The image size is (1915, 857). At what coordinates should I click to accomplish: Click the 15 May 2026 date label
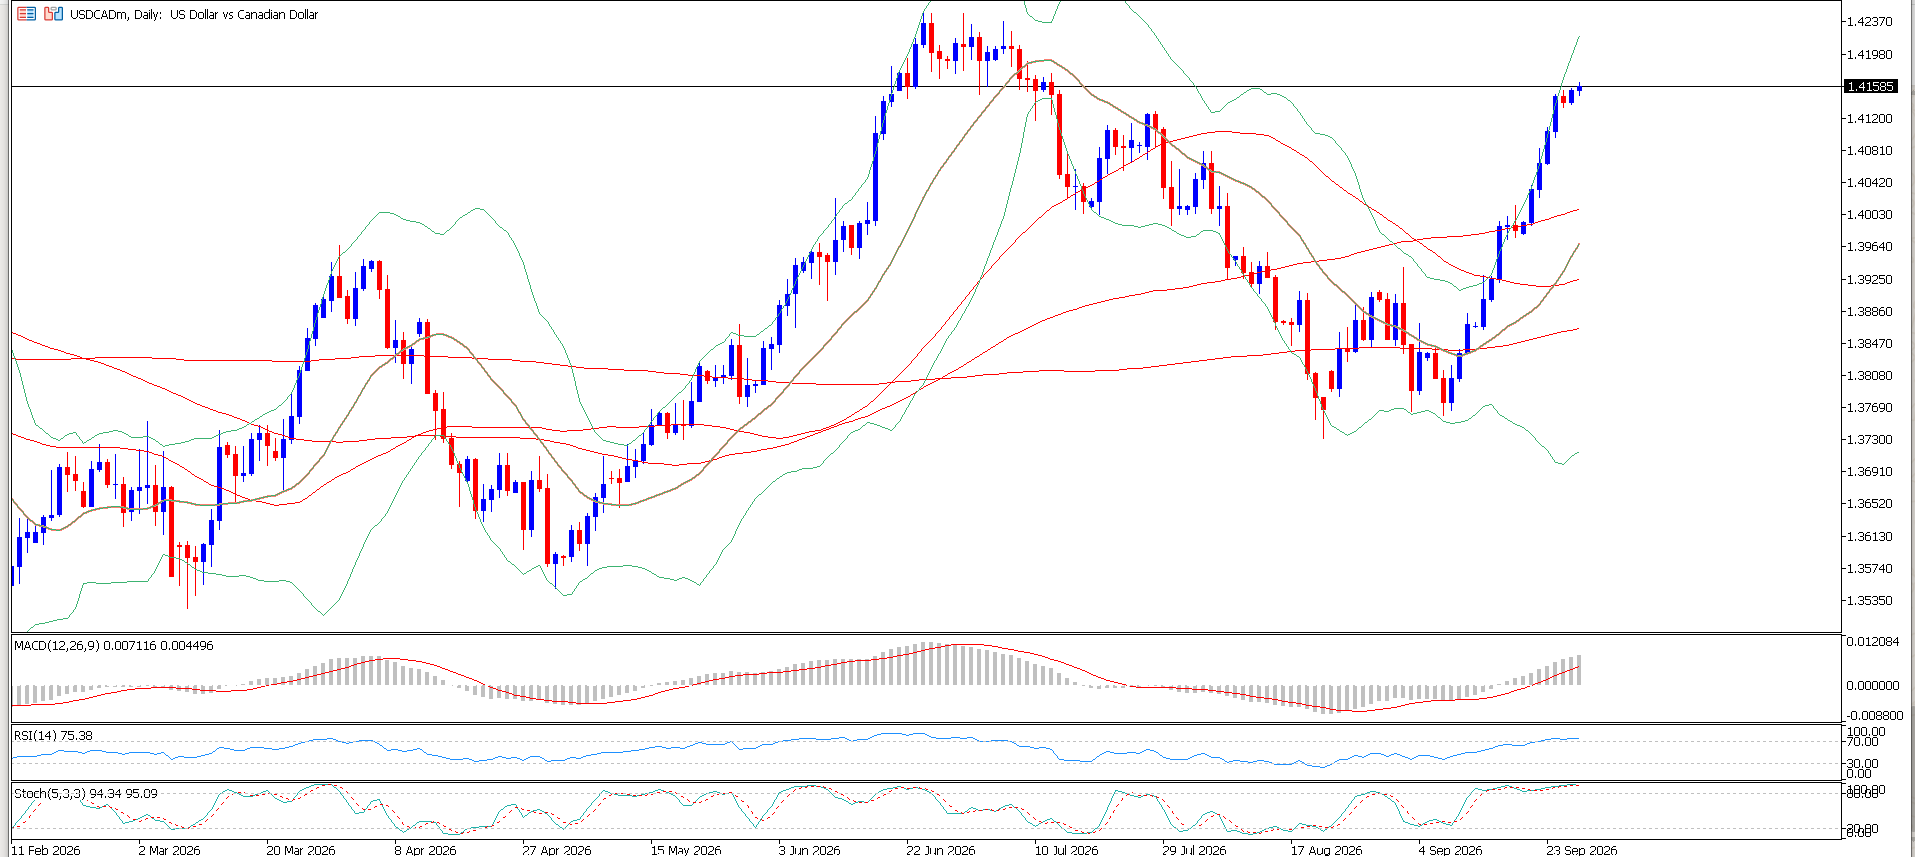click(x=686, y=850)
